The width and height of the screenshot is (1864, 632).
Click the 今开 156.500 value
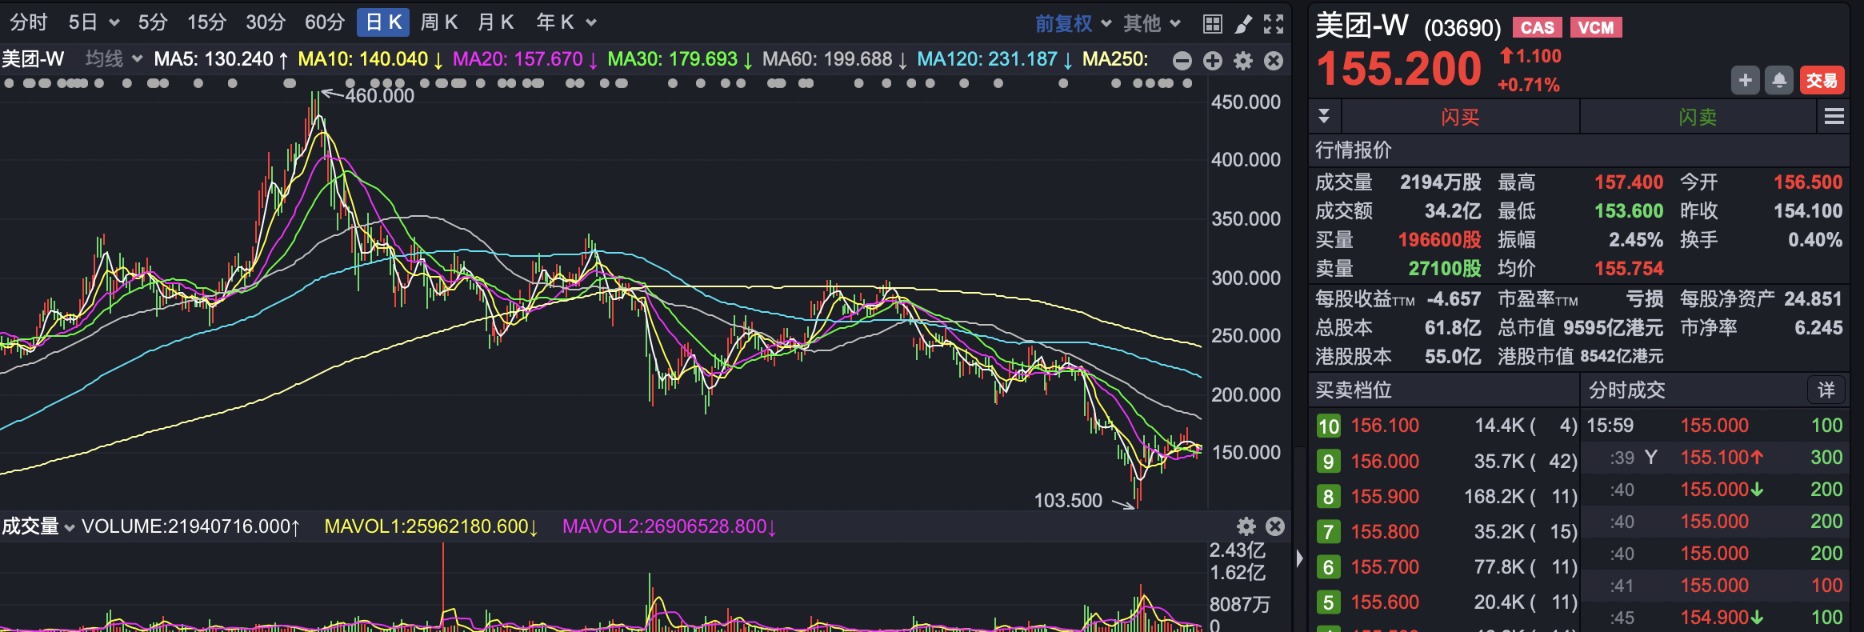click(1808, 182)
